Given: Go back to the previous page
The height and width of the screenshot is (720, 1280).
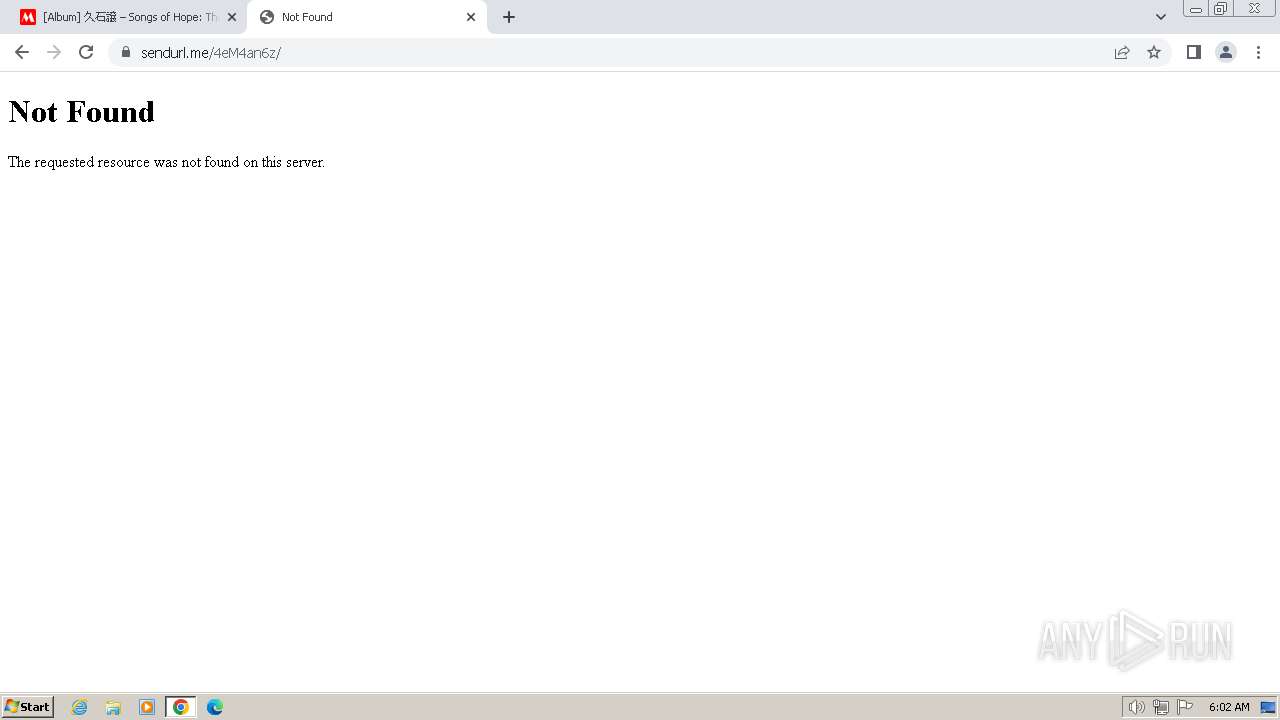Looking at the screenshot, I should pos(22,52).
